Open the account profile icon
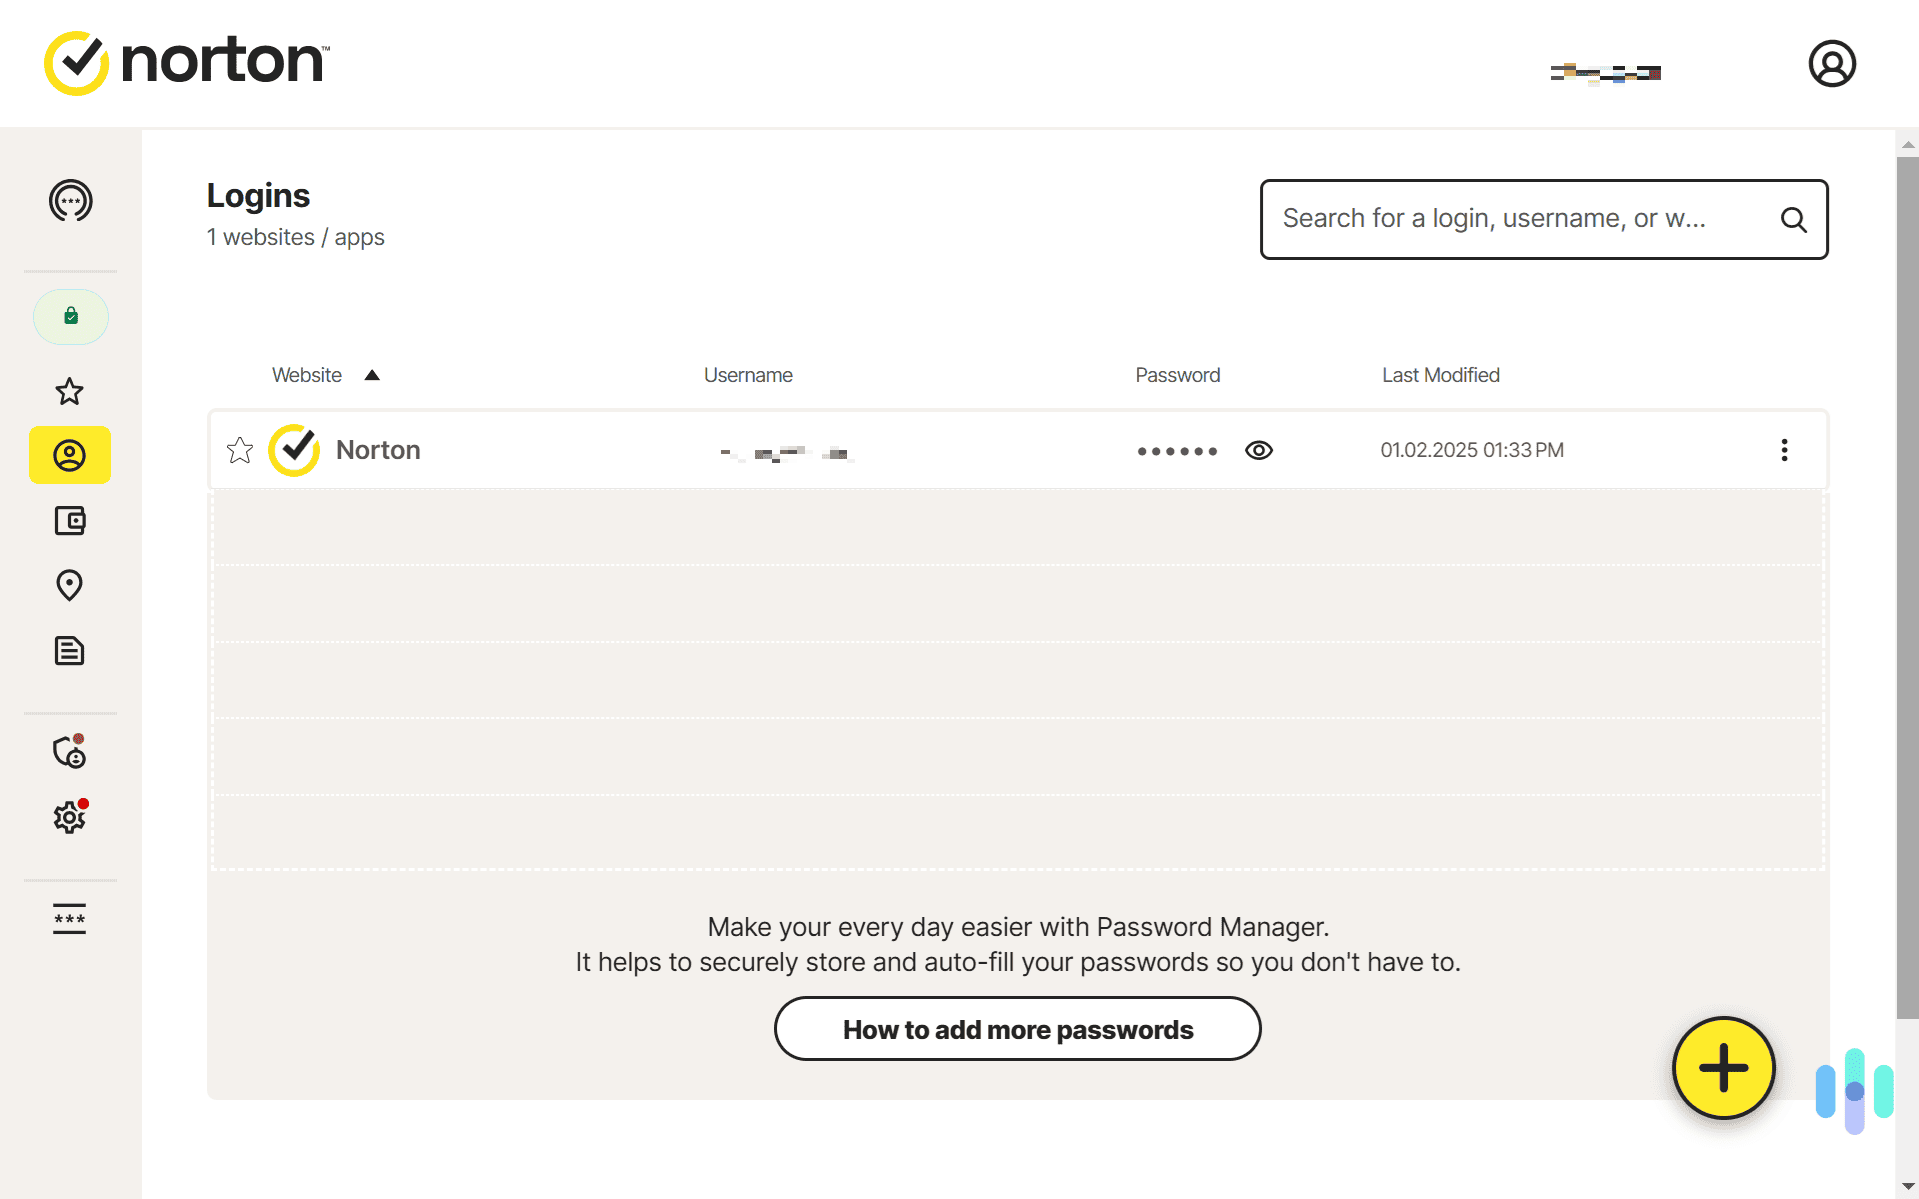 1832,64
